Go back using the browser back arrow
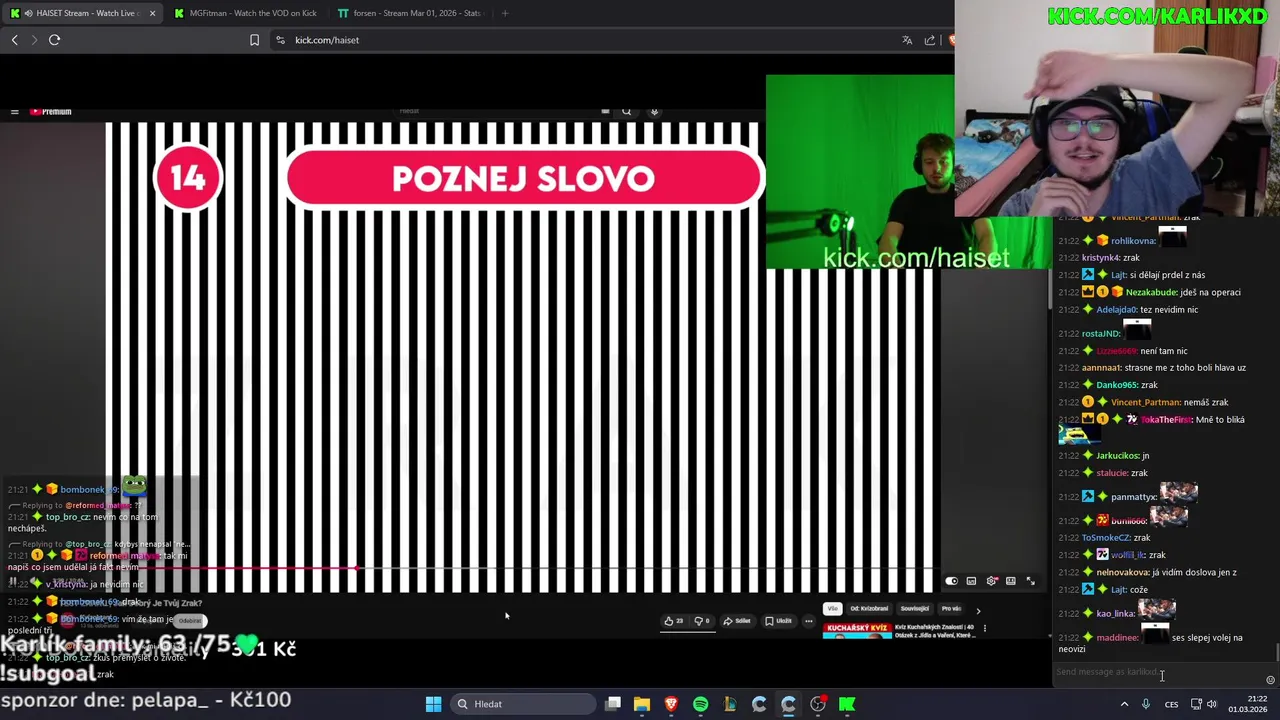The height and width of the screenshot is (720, 1280). coord(15,40)
